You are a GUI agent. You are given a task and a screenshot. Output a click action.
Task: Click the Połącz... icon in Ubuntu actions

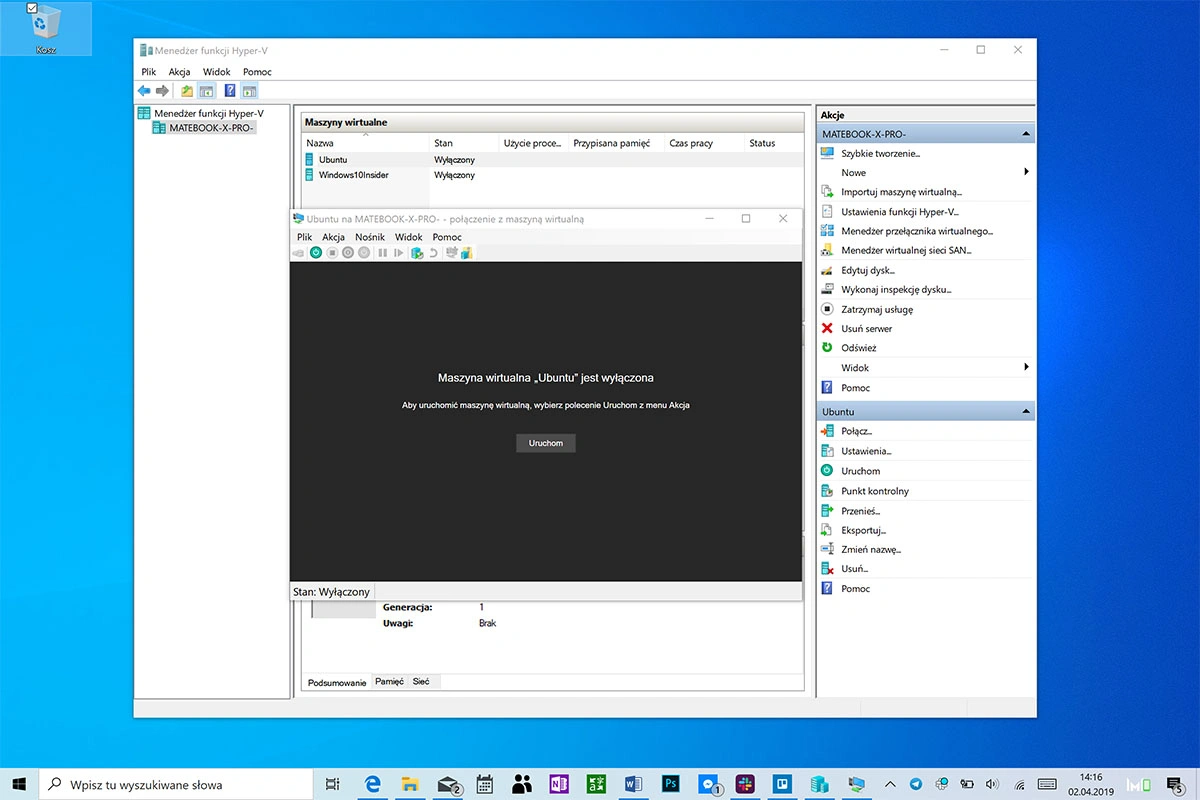pos(827,431)
